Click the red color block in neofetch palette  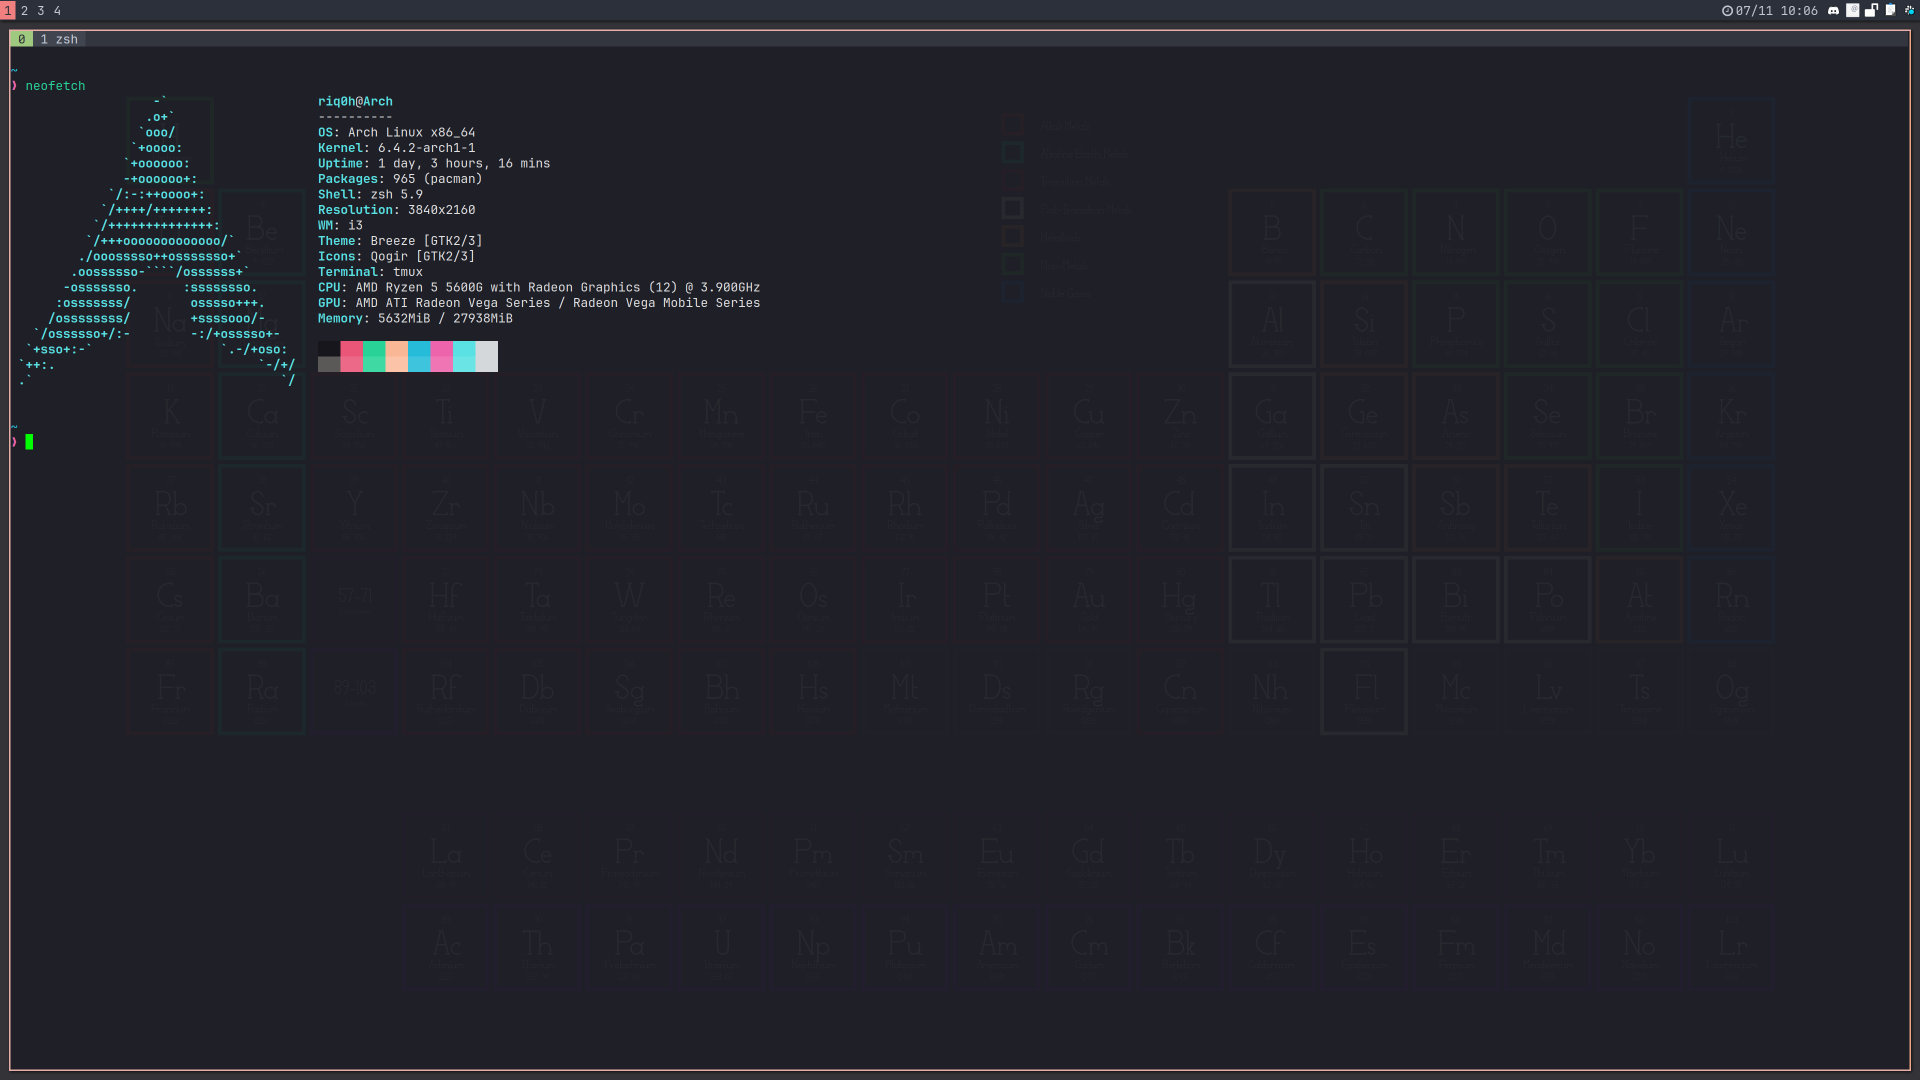(x=351, y=356)
